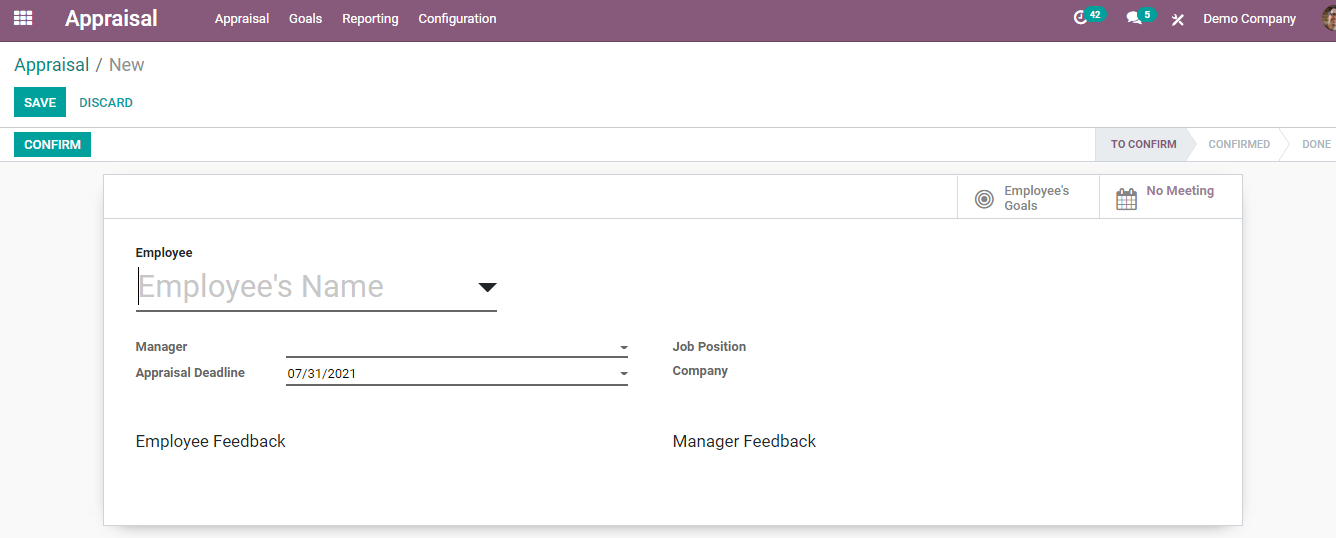Click the No Meeting calendar icon

click(x=1126, y=199)
